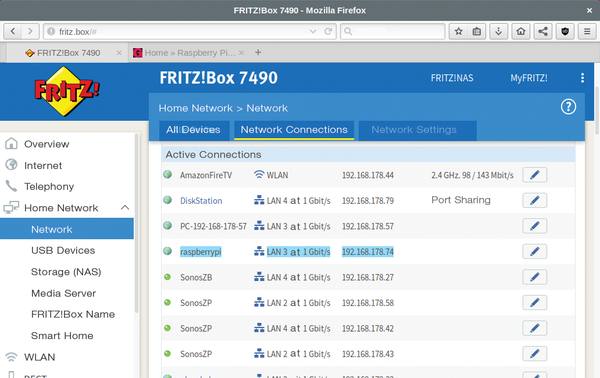The height and width of the screenshot is (378, 600).
Task: Click AmazonFireTV device name
Action: point(206,175)
